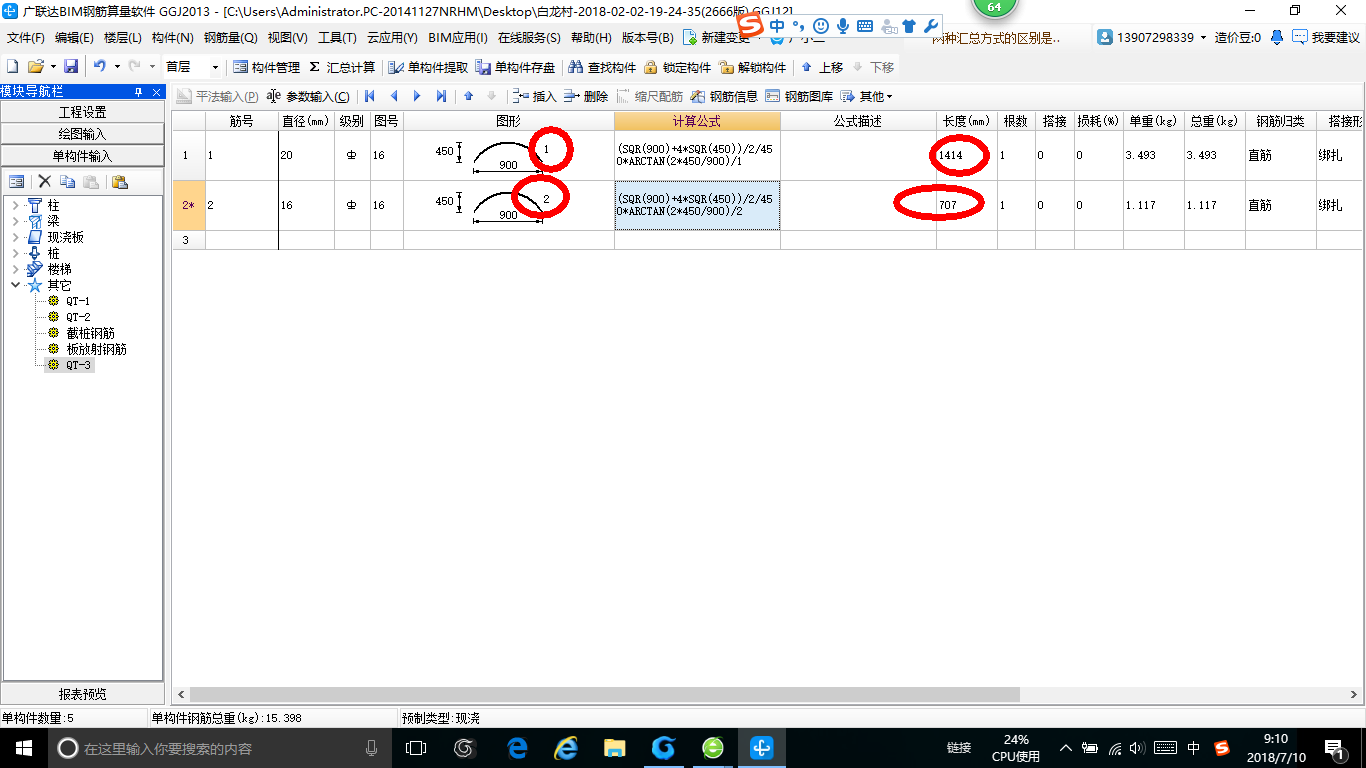Open the 工具(T) menu
This screenshot has height=768, width=1366.
click(x=337, y=38)
